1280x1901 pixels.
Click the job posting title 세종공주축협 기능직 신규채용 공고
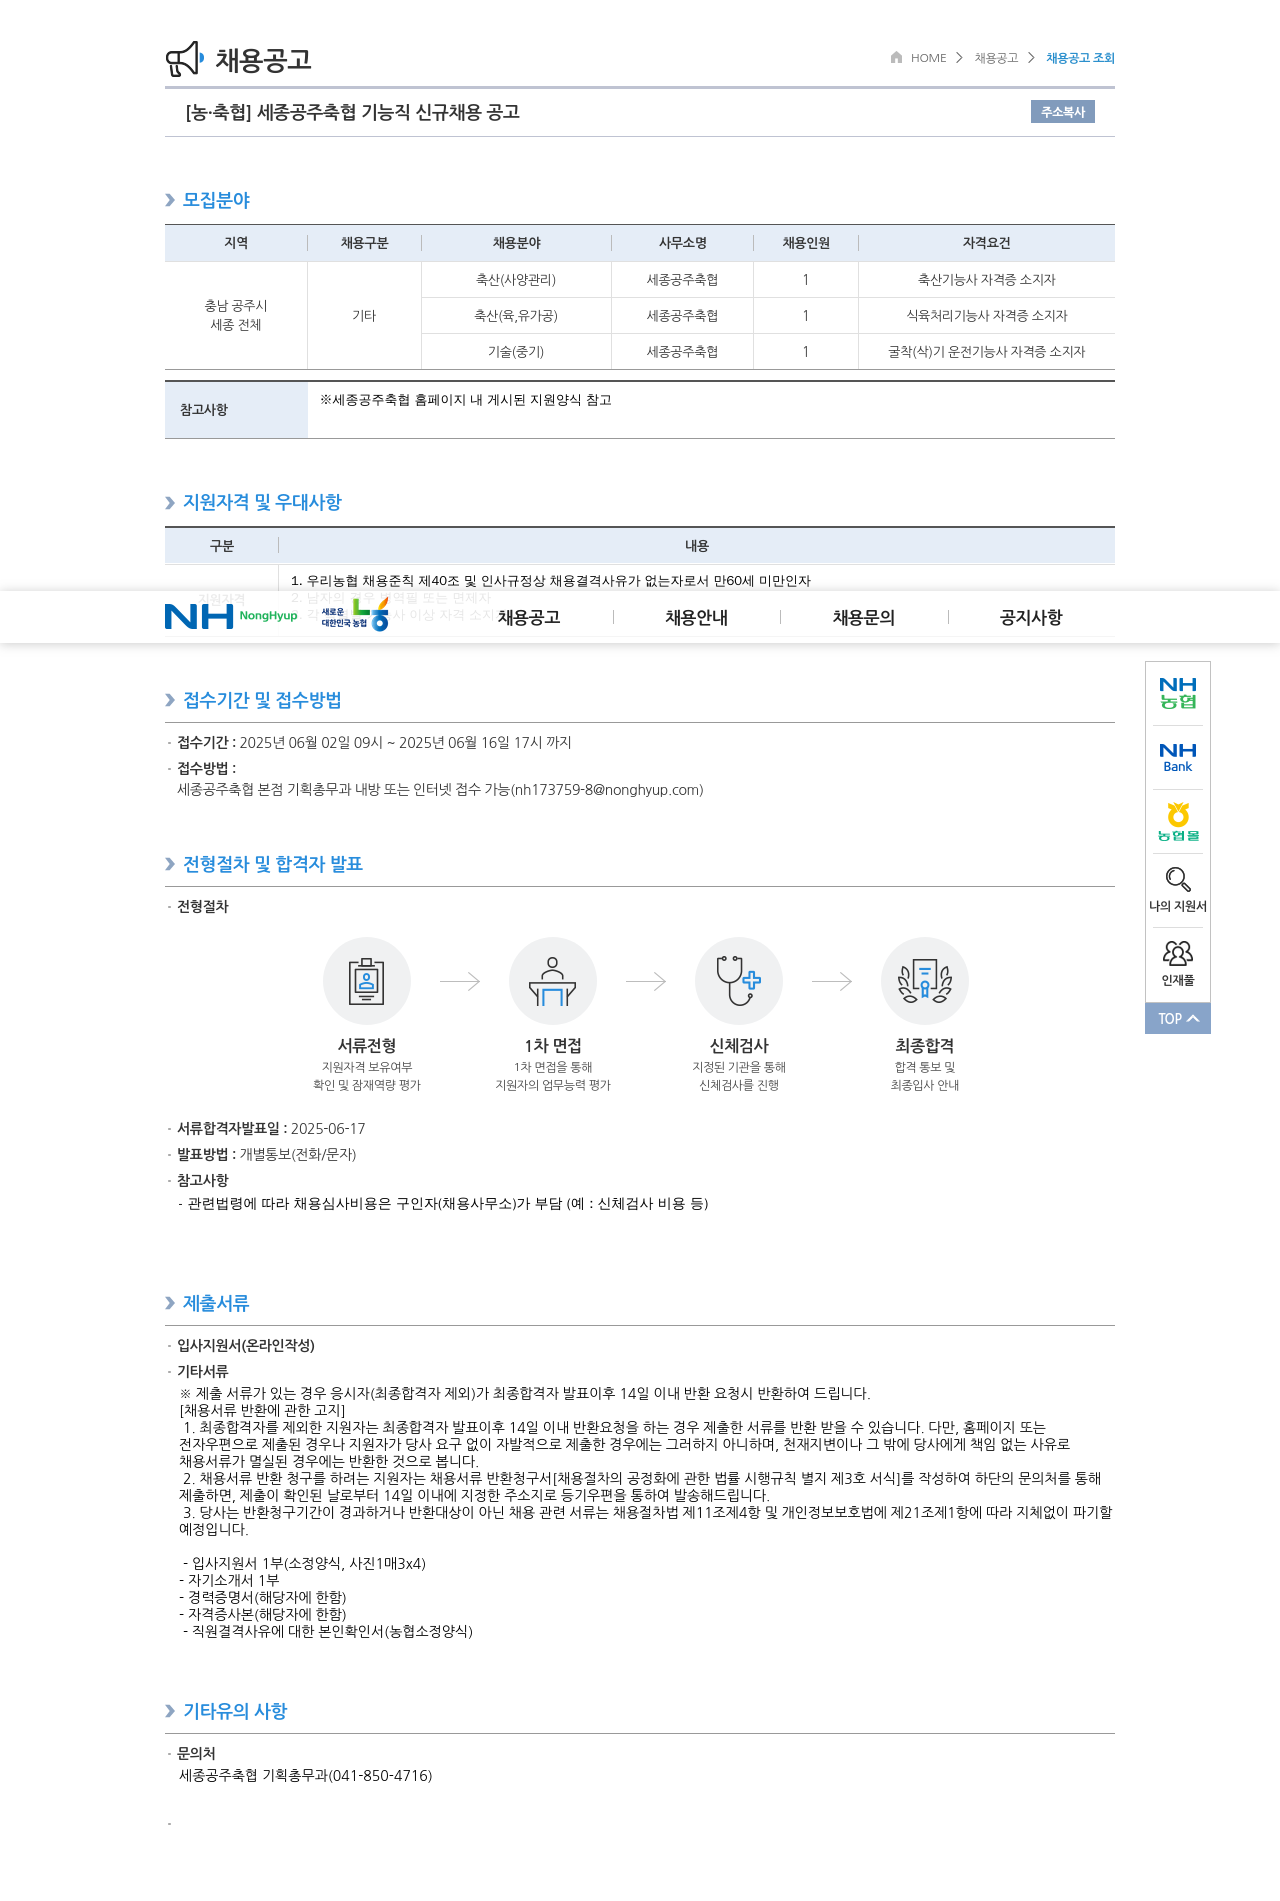353,112
